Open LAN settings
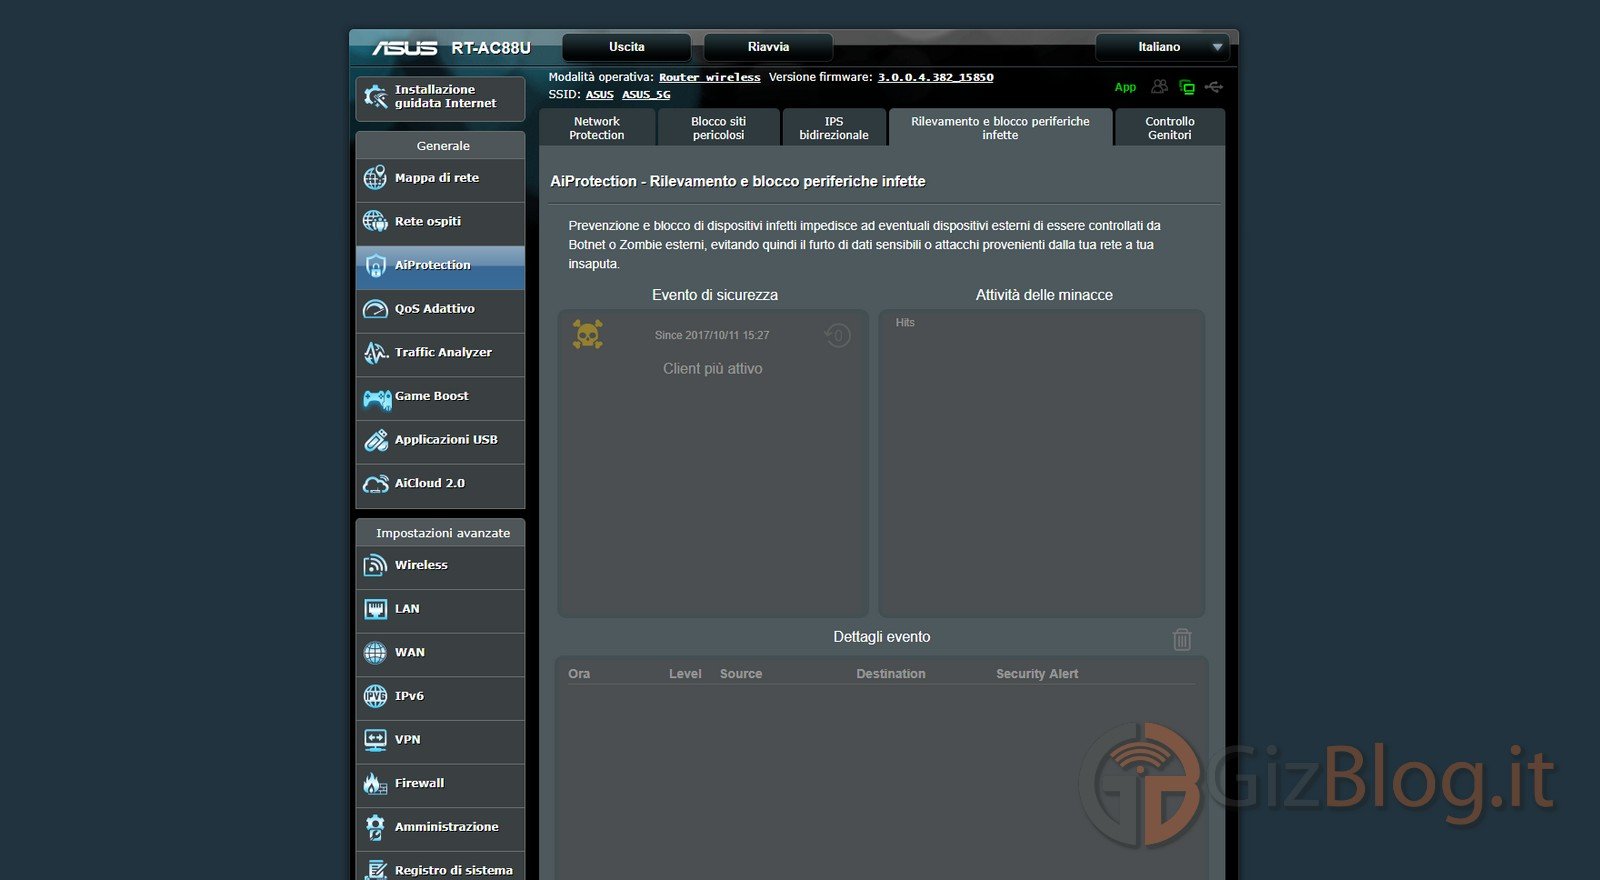Viewport: 1600px width, 880px height. coord(440,609)
